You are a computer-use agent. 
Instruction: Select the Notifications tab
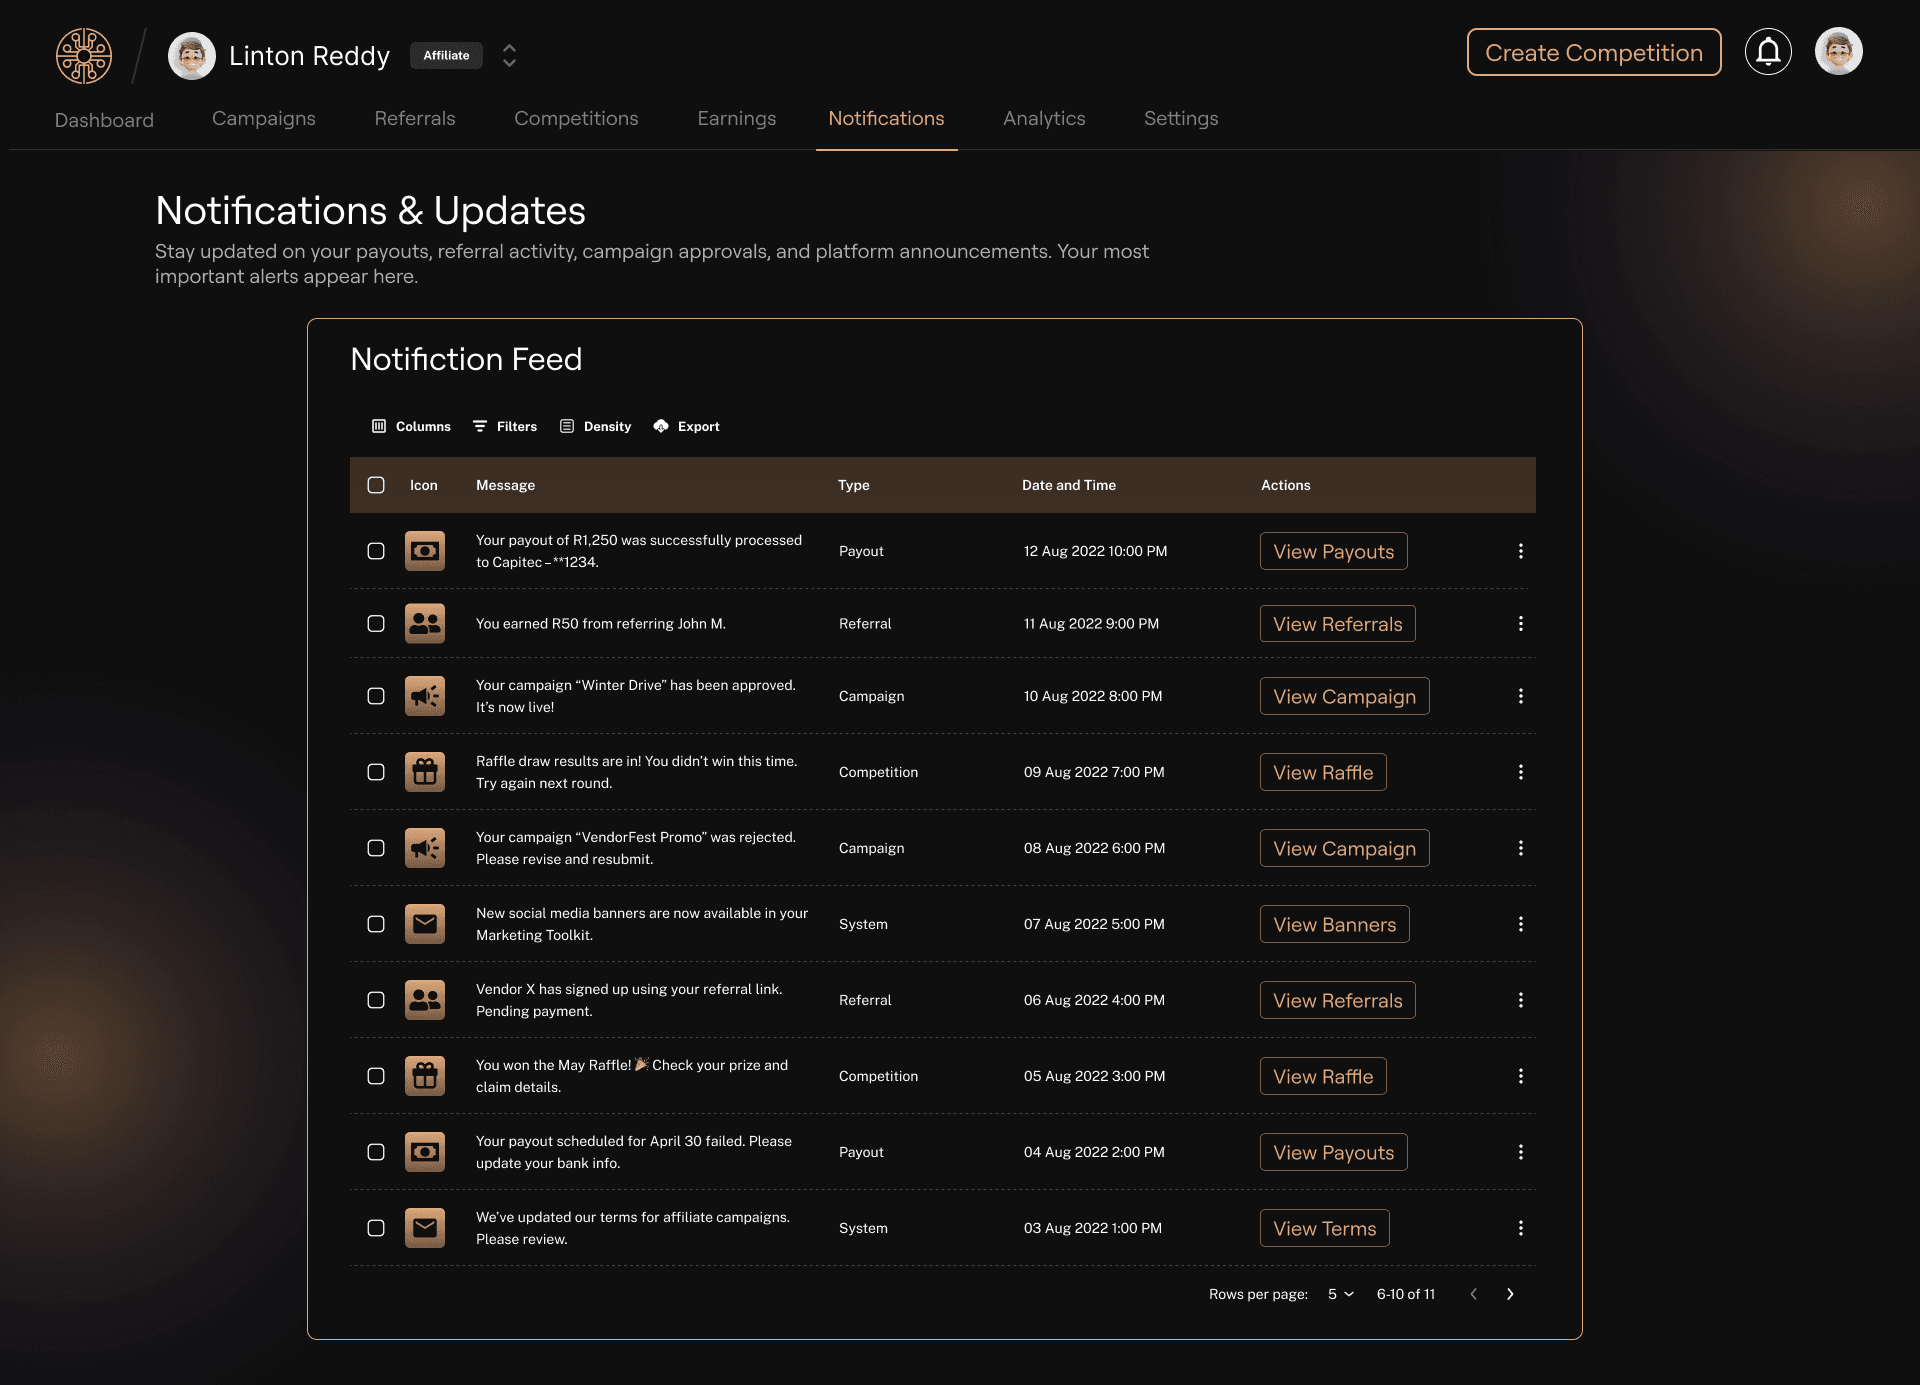point(886,118)
